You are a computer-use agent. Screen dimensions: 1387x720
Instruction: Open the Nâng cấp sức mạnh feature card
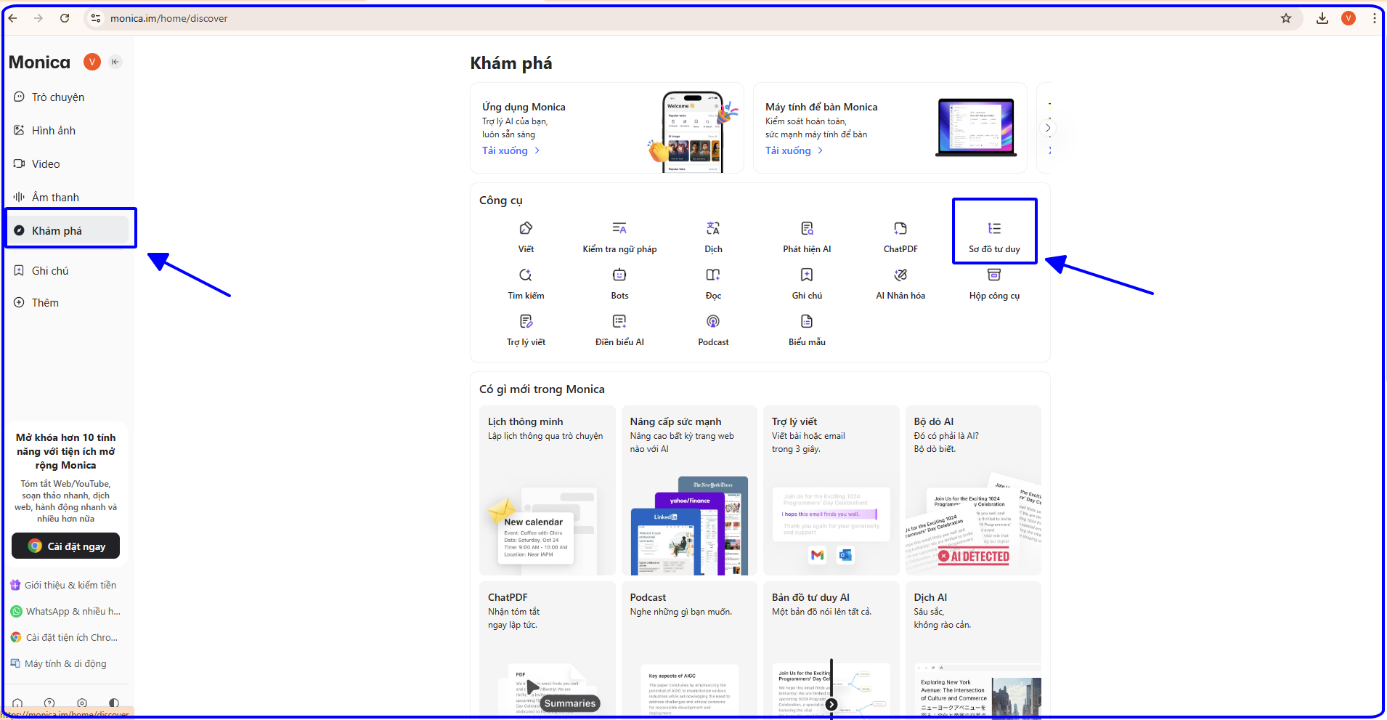click(689, 490)
